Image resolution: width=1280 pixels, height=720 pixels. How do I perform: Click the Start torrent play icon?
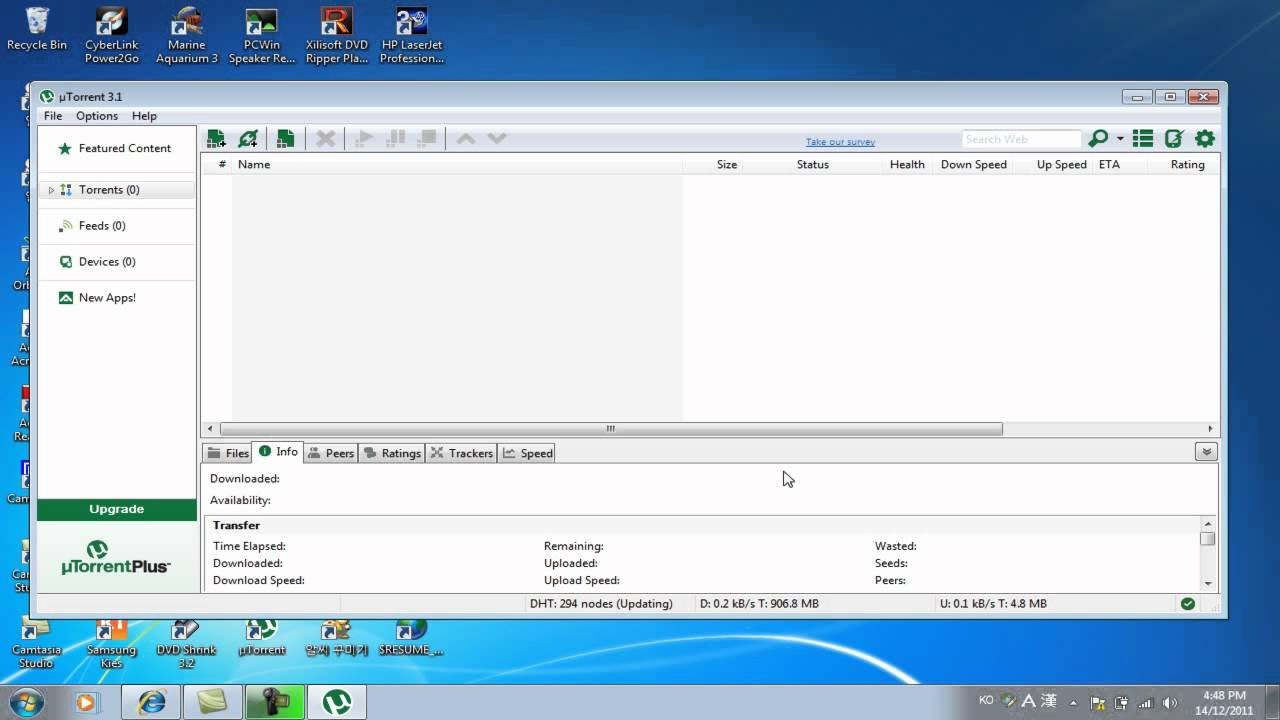(364, 139)
